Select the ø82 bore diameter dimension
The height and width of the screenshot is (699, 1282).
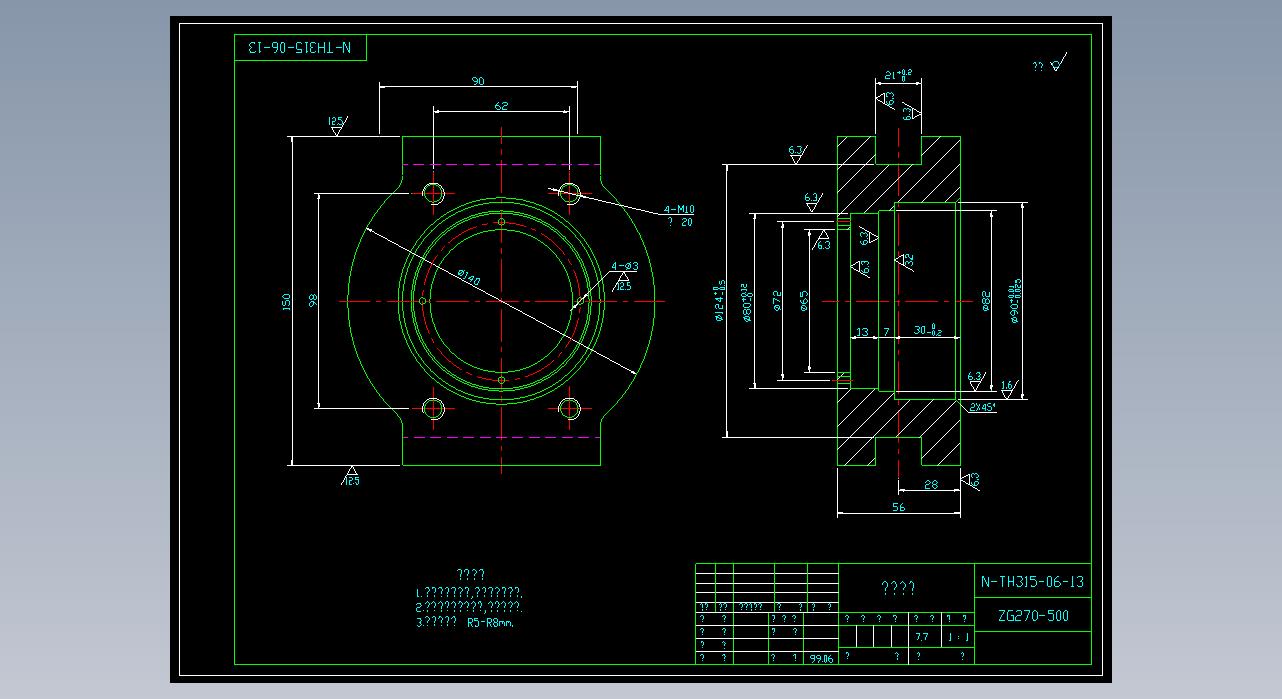pyautogui.click(x=985, y=300)
